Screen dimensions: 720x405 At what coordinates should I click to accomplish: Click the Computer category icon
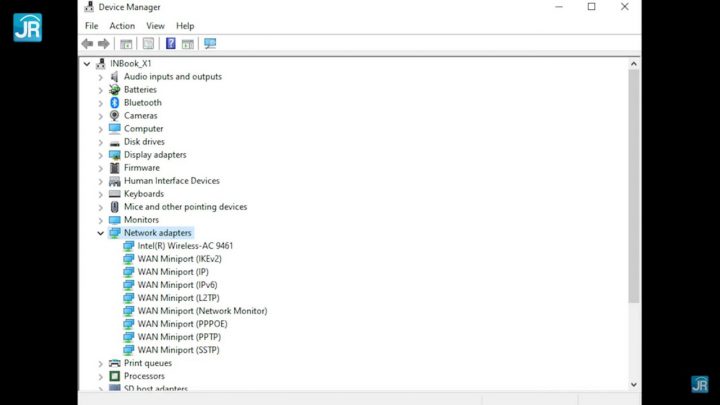(x=114, y=129)
